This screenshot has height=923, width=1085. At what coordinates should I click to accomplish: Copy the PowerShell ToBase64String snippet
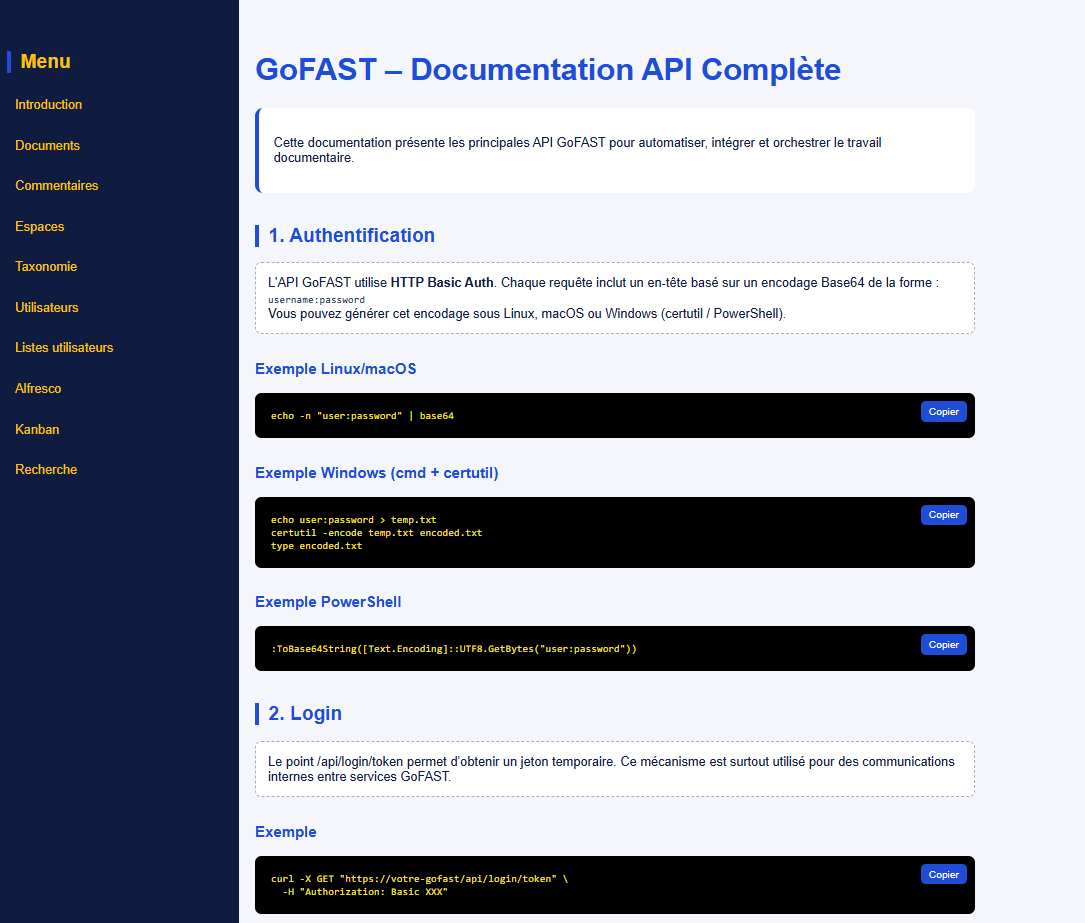tap(943, 645)
